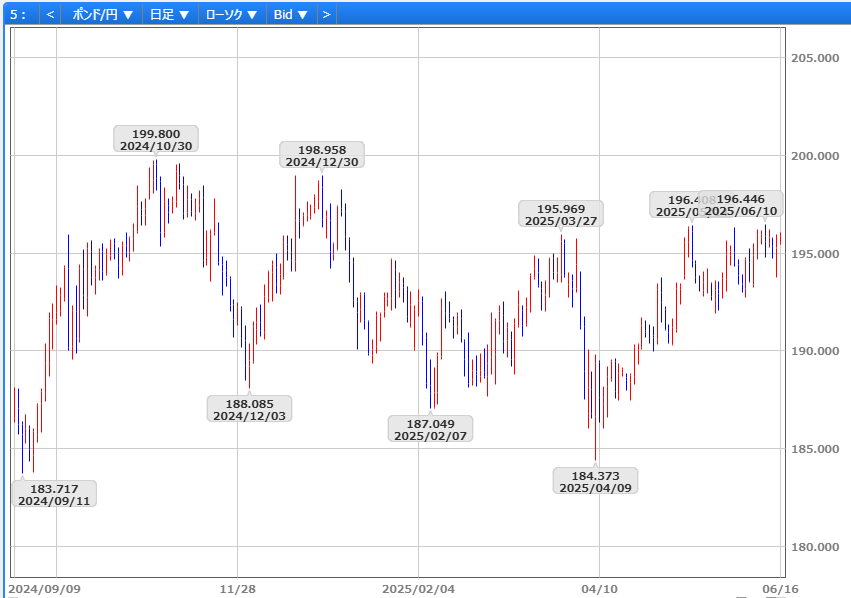Click the 198.958 2024/12/30 high label

(322, 155)
